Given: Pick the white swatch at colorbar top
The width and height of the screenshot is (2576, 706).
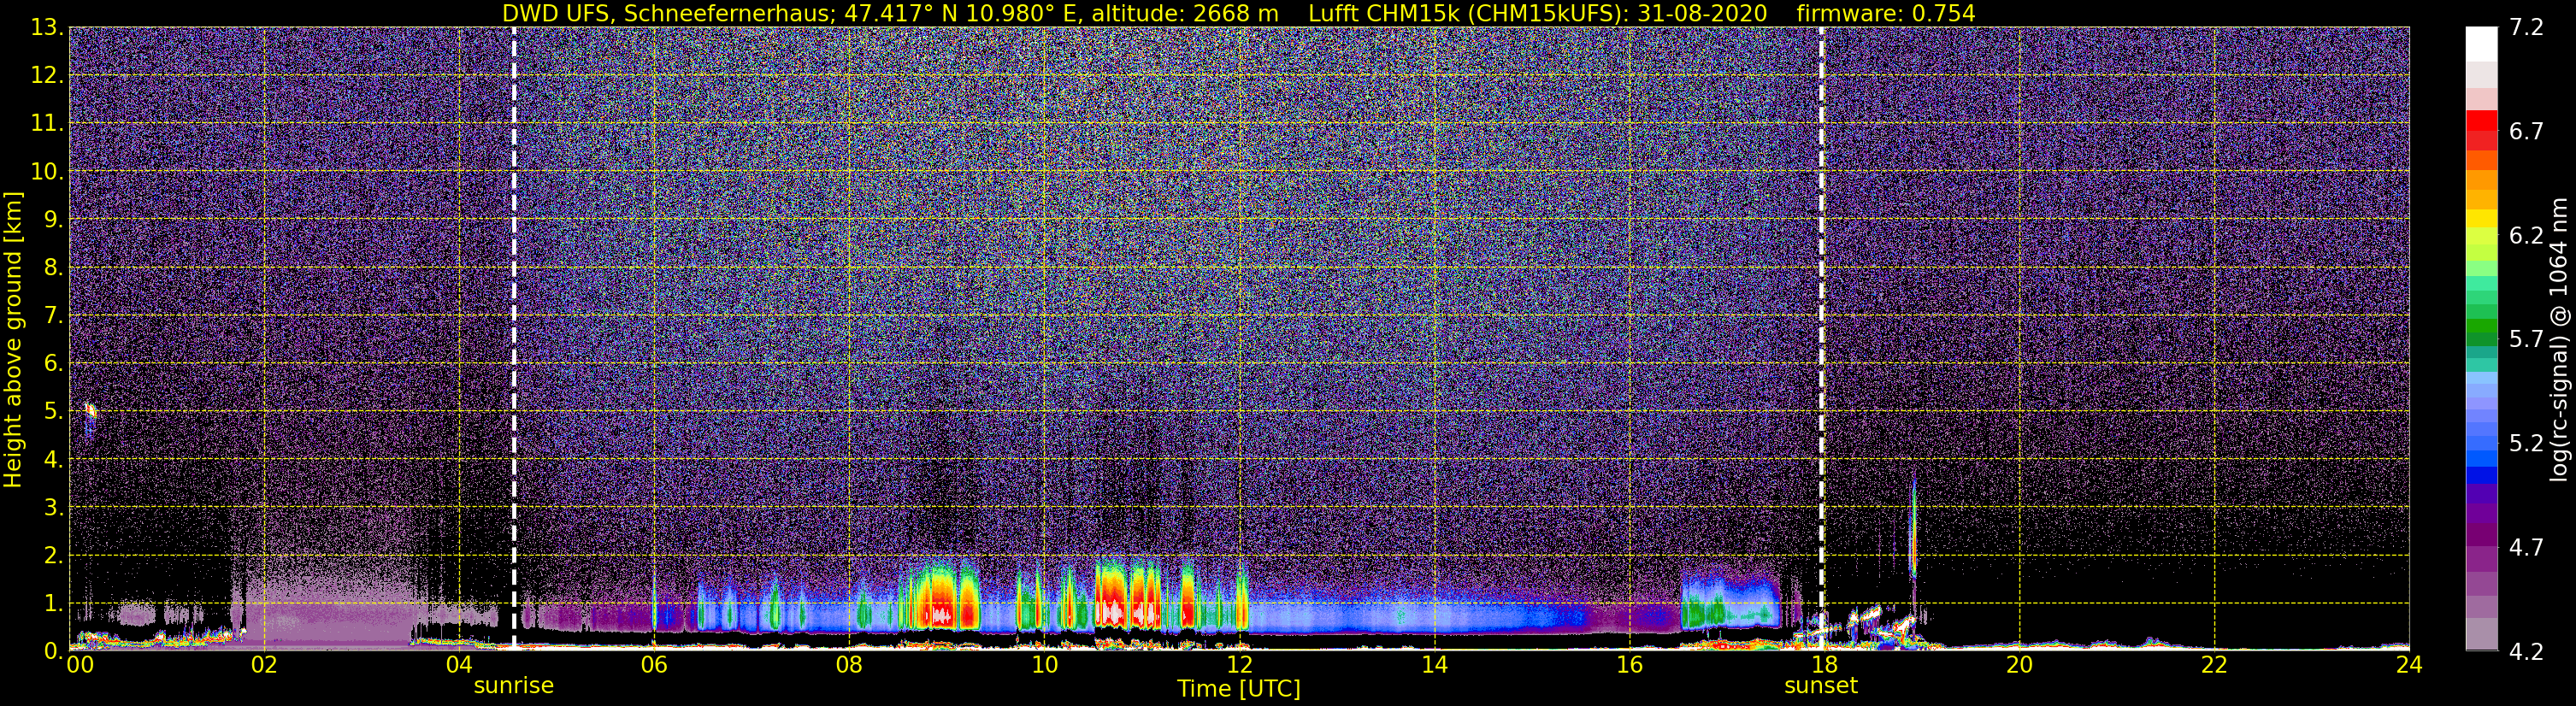Looking at the screenshot, I should pyautogui.click(x=2481, y=44).
